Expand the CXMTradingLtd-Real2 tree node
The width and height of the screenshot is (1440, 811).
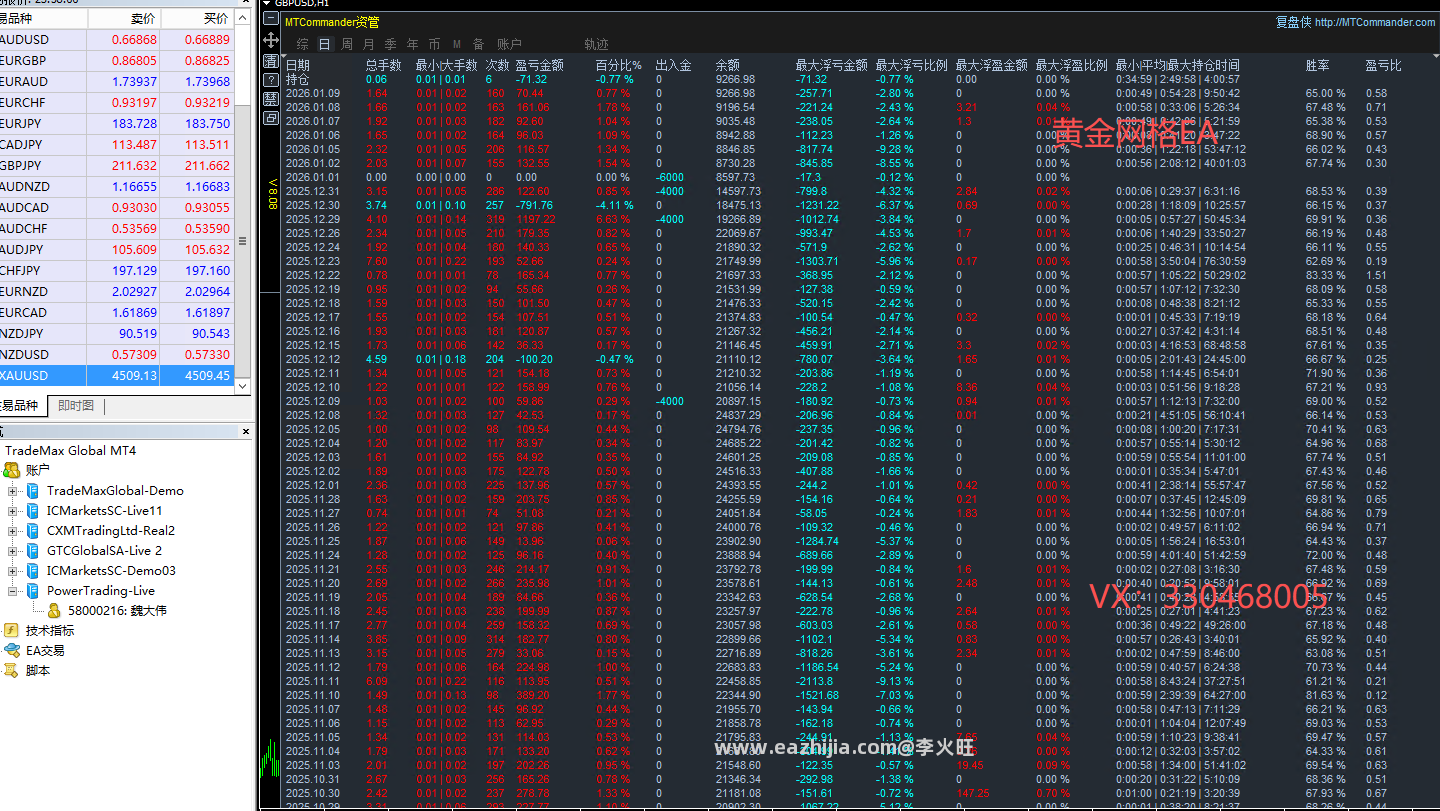click(x=13, y=531)
